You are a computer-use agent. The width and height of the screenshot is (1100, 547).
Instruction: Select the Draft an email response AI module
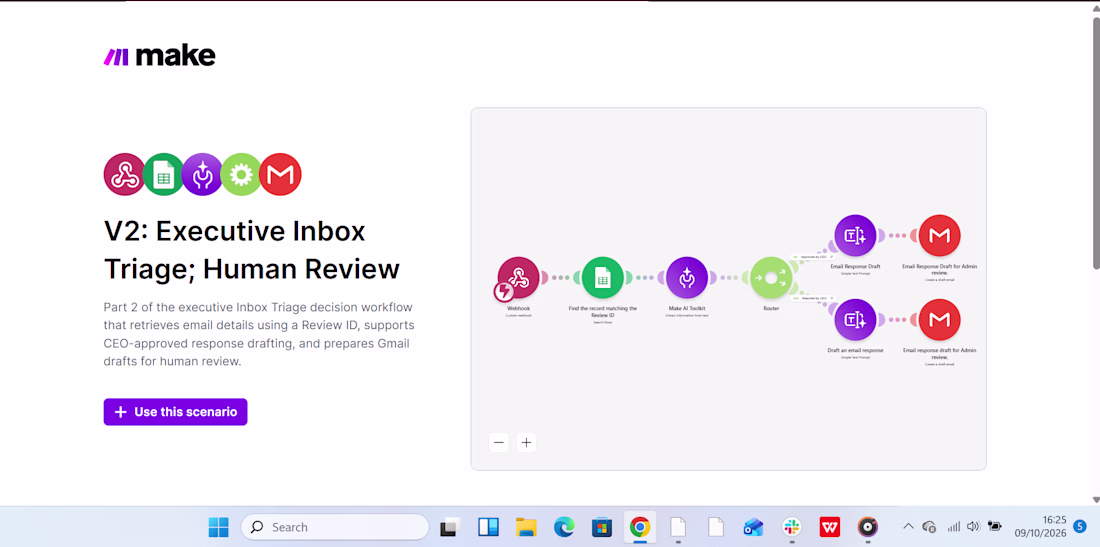coord(855,320)
